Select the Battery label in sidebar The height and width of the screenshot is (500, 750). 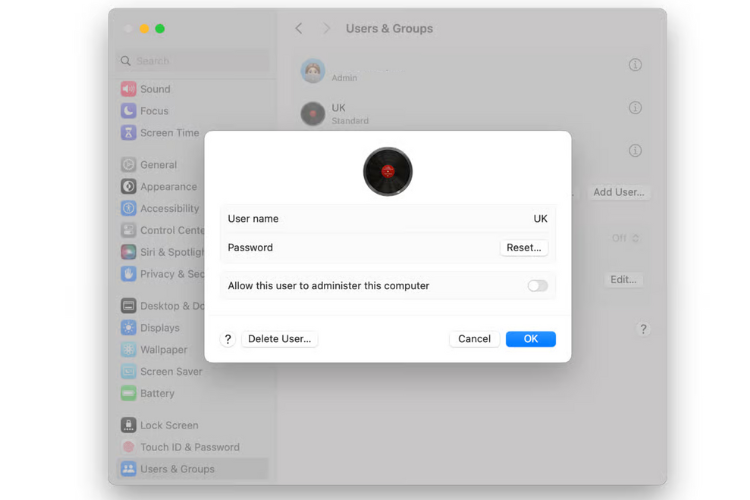coord(157,393)
